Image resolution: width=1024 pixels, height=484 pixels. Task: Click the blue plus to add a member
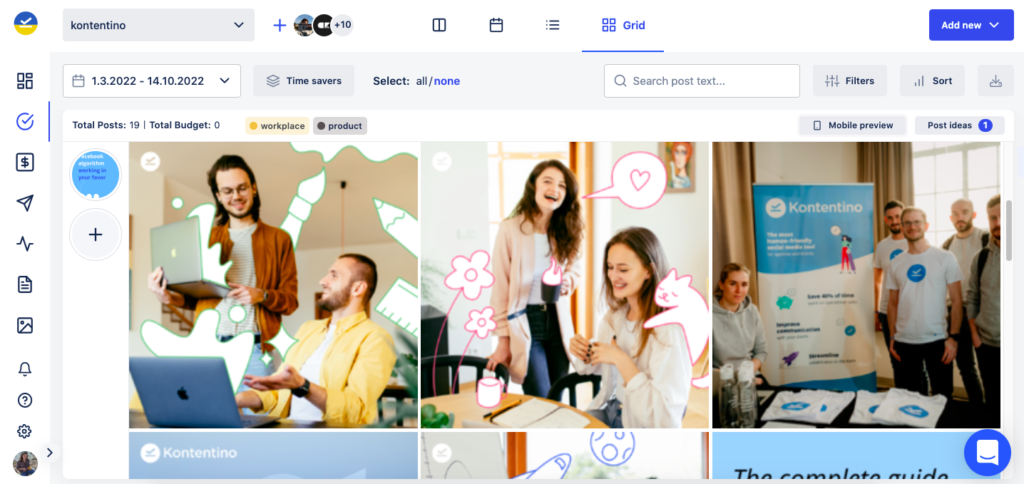(x=280, y=25)
